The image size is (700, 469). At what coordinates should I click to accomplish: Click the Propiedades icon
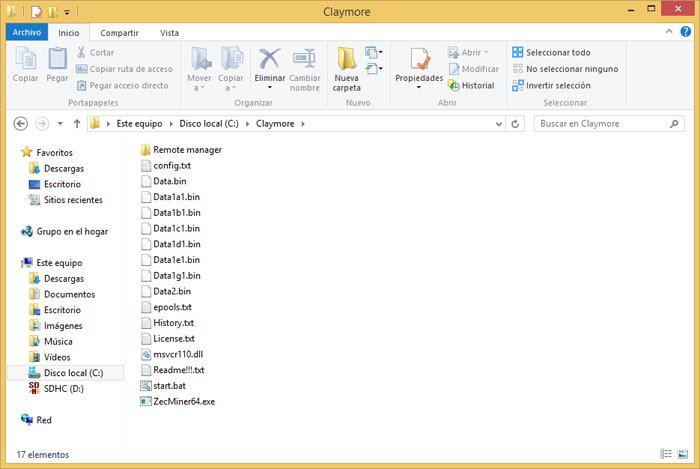(x=419, y=58)
